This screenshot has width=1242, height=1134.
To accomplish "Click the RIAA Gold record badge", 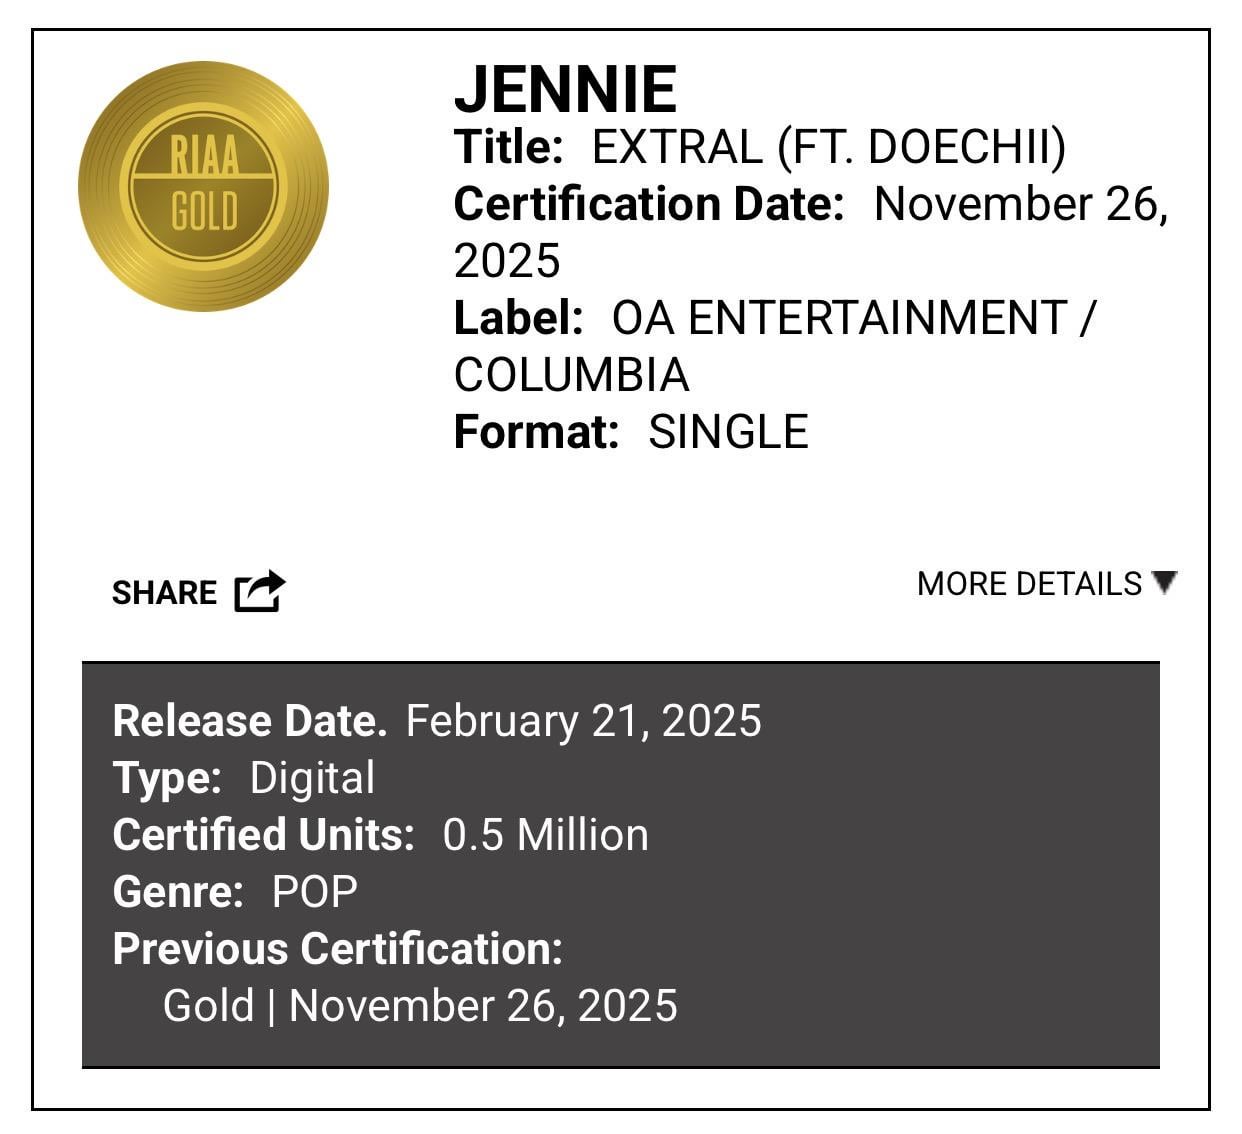I will [x=204, y=186].
